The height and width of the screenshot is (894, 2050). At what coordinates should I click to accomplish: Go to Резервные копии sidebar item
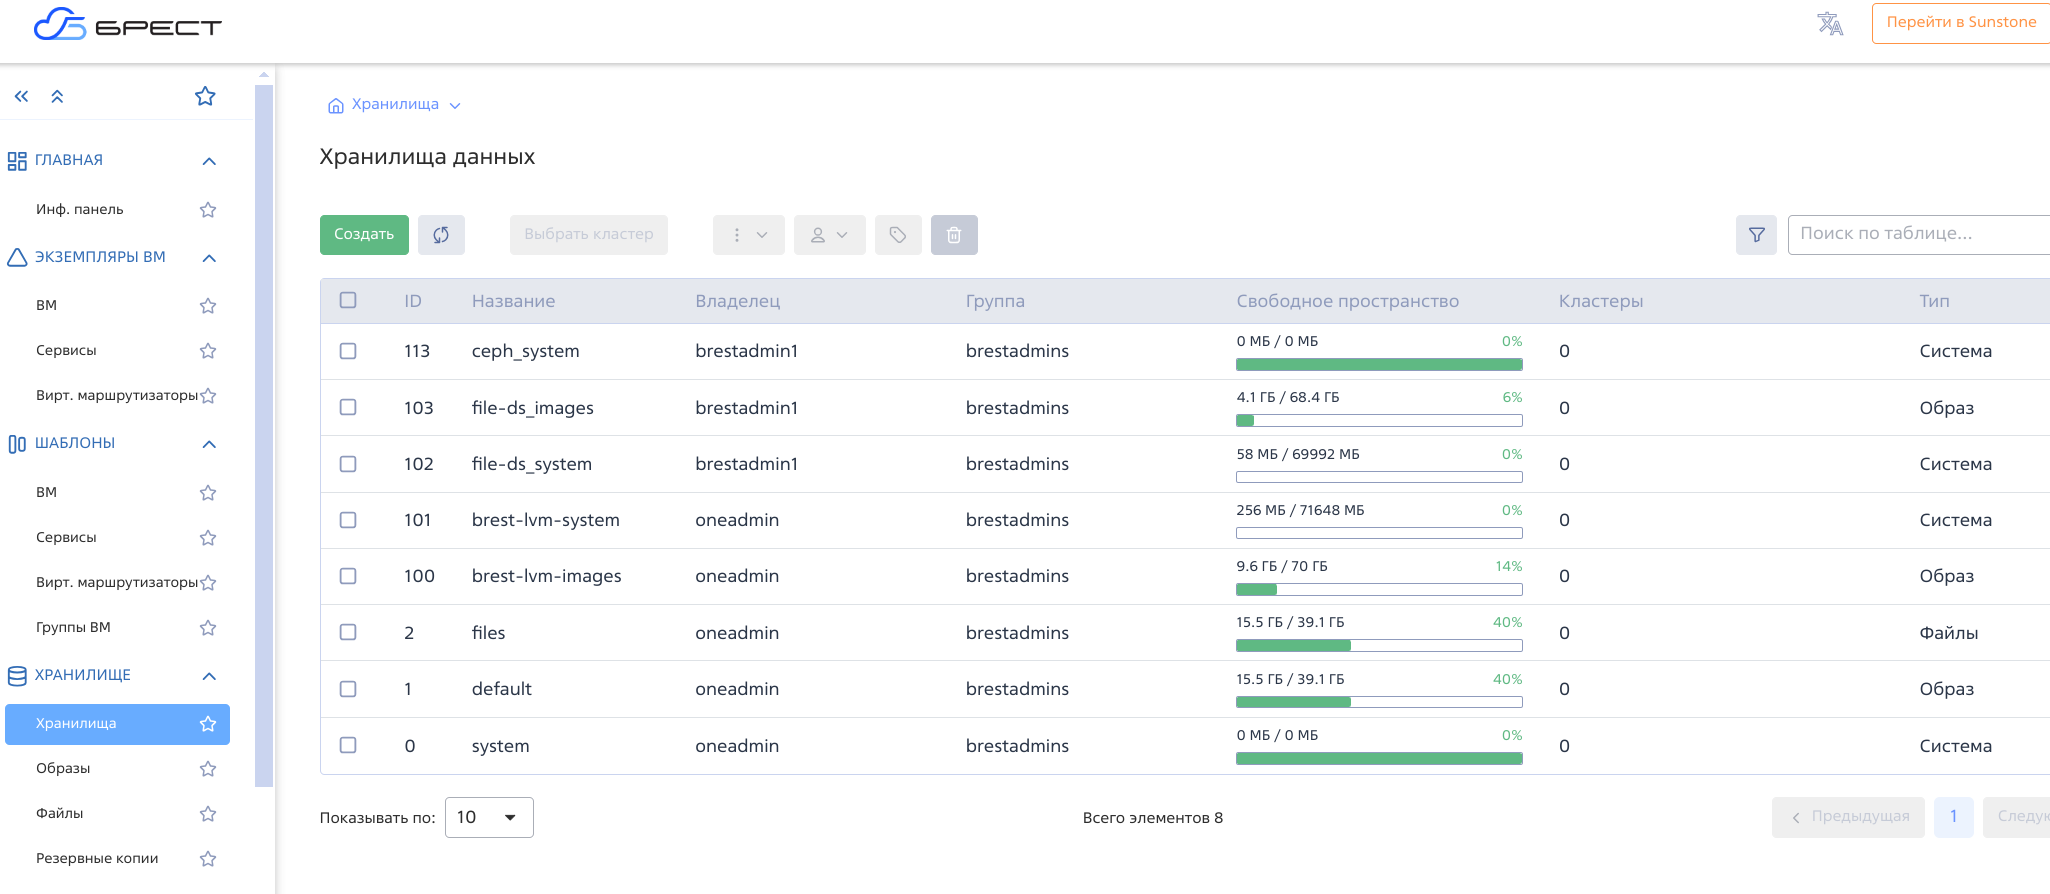[x=97, y=858]
